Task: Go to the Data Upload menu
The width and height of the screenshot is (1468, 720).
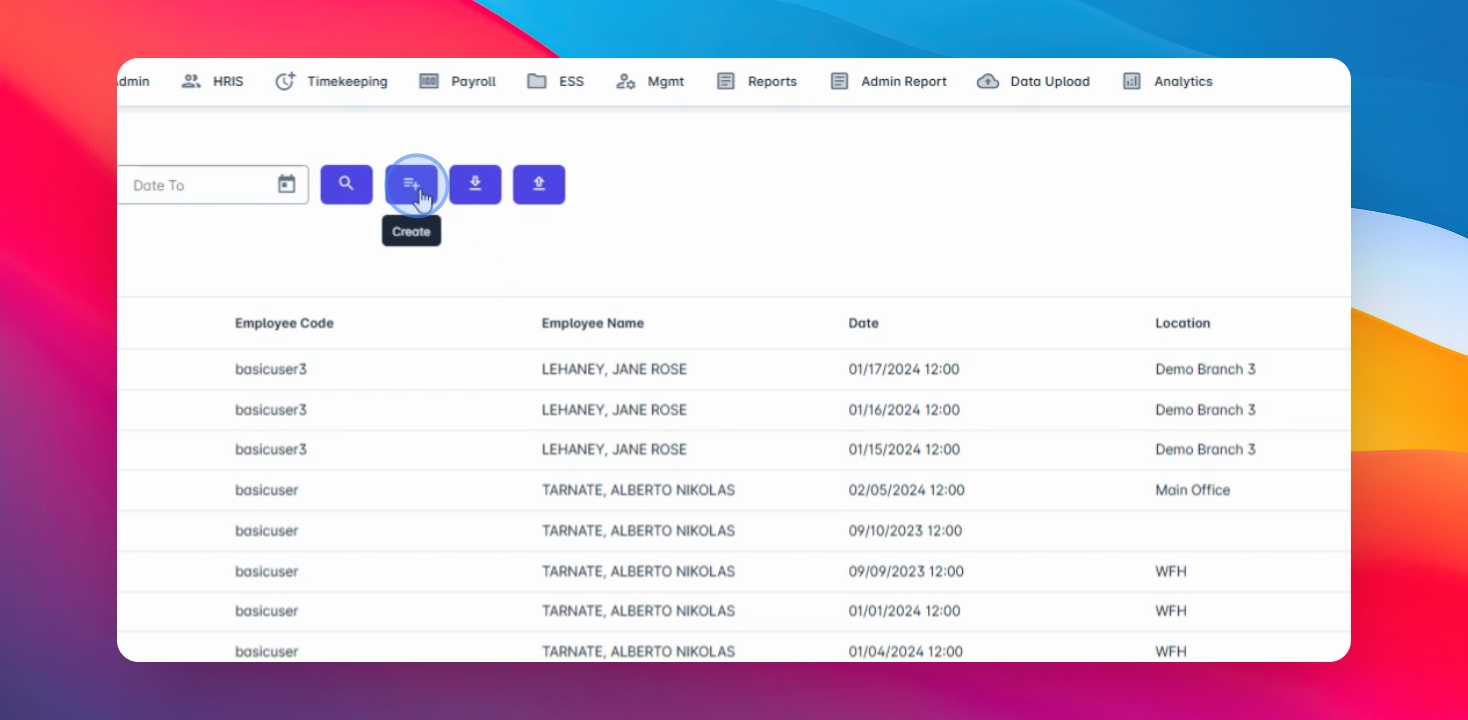Action: [x=1033, y=82]
